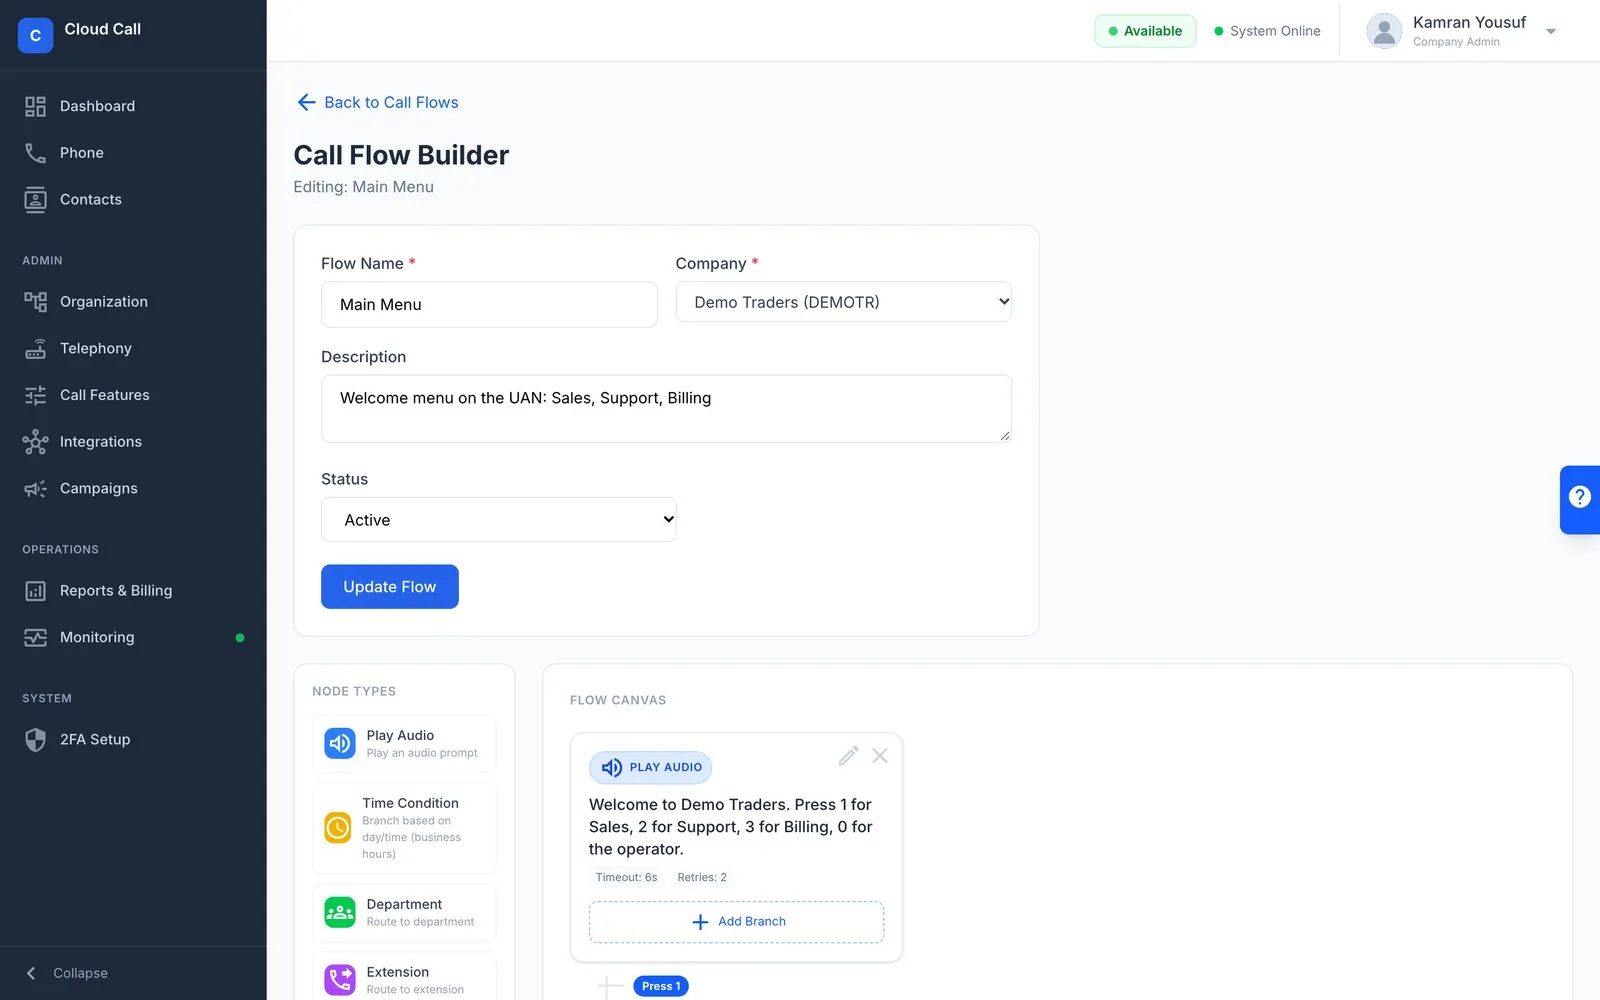Click the Telephony sidebar icon
Viewport: 1600px width, 1000px height.
(x=35, y=348)
